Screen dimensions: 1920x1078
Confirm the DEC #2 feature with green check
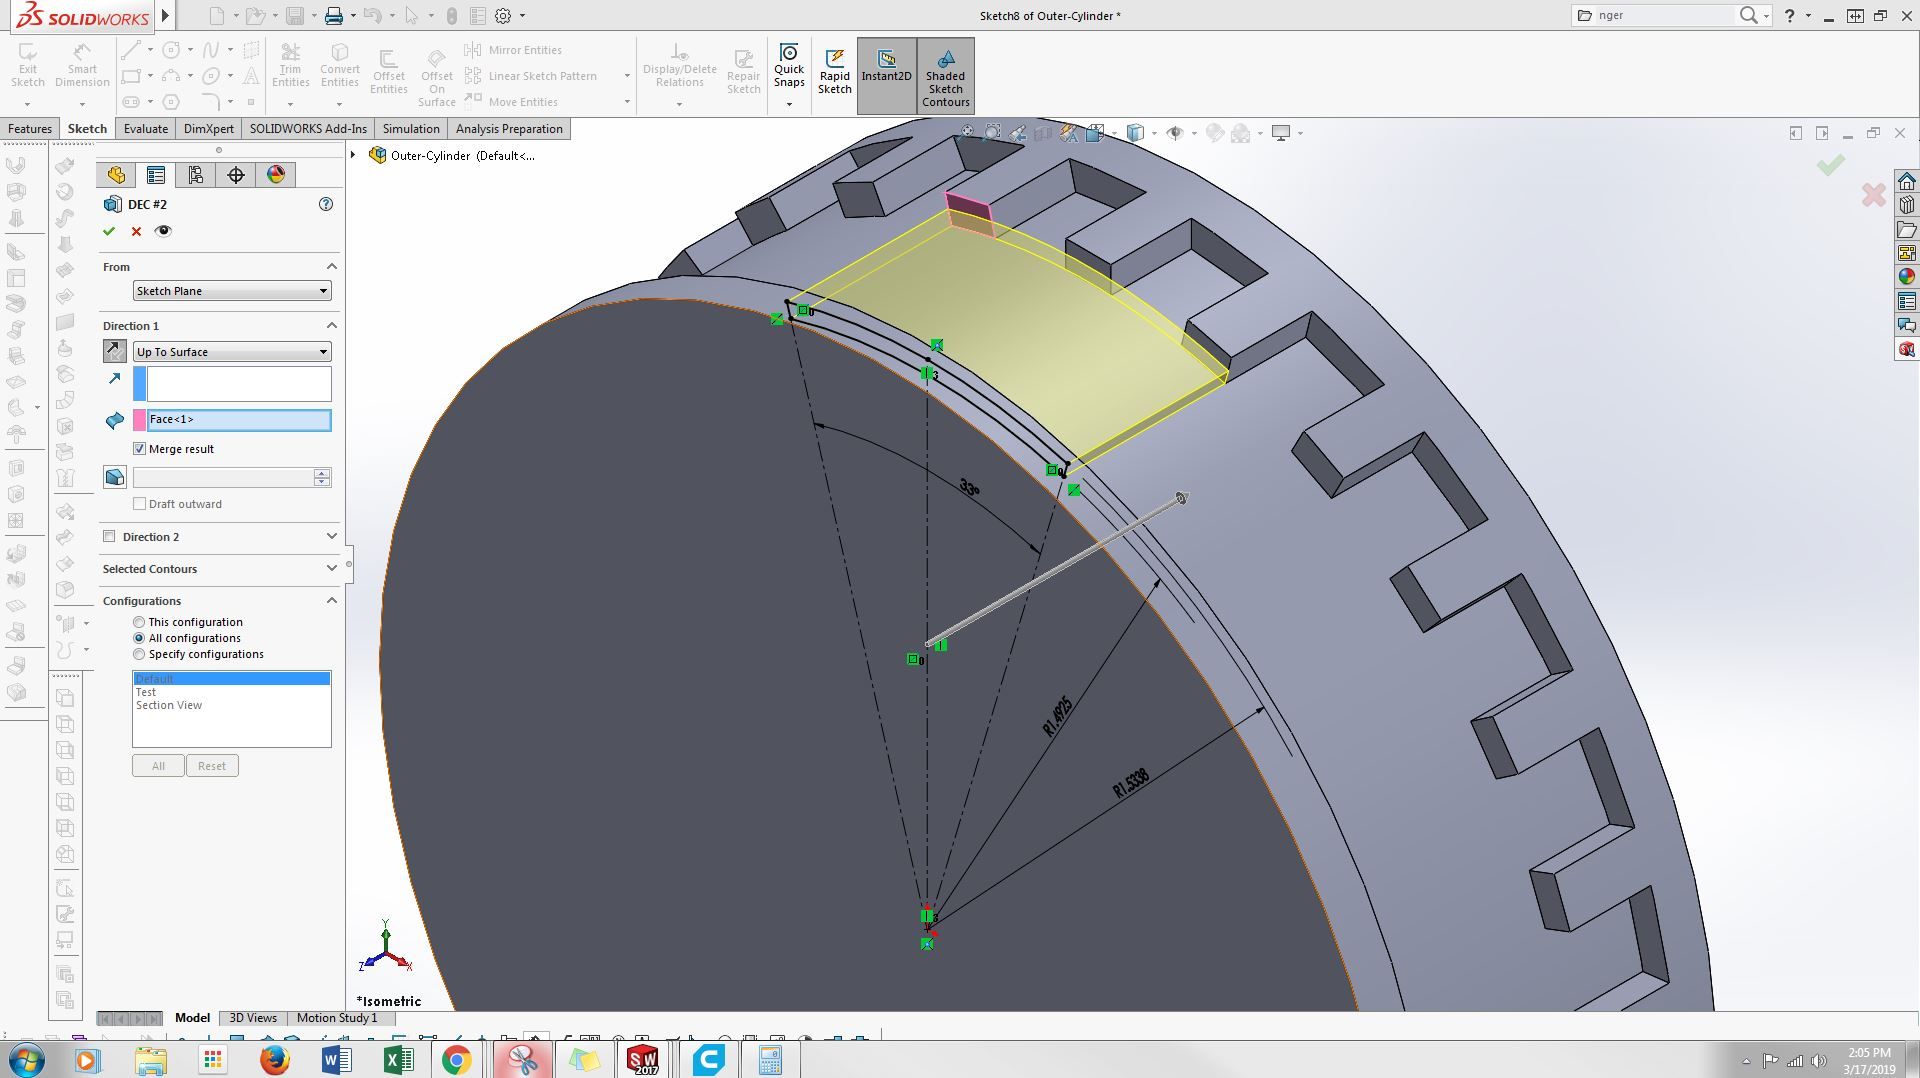click(x=109, y=231)
